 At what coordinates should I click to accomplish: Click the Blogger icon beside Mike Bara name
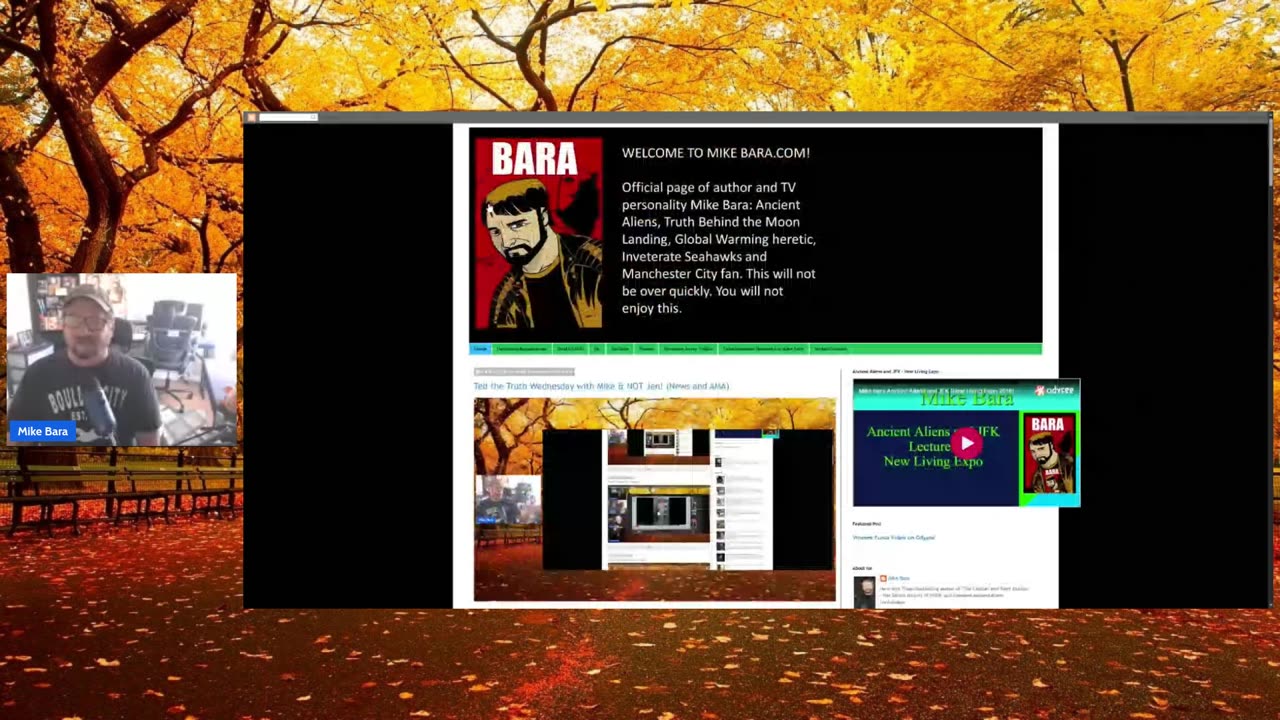point(883,578)
